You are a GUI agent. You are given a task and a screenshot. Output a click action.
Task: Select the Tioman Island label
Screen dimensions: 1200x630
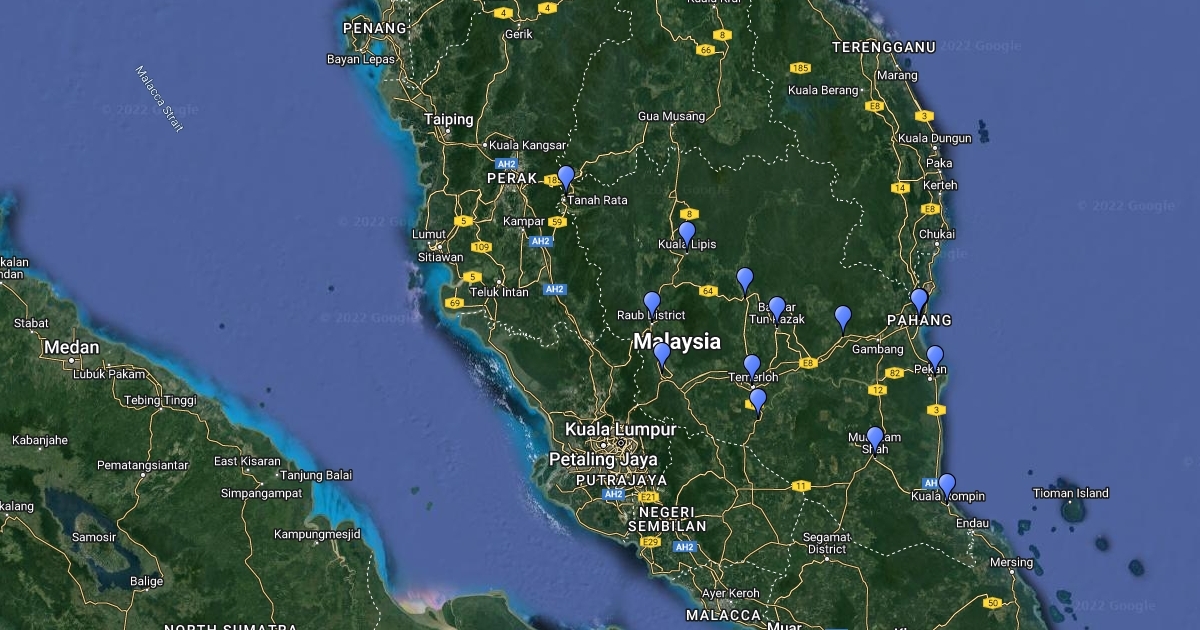point(1070,493)
